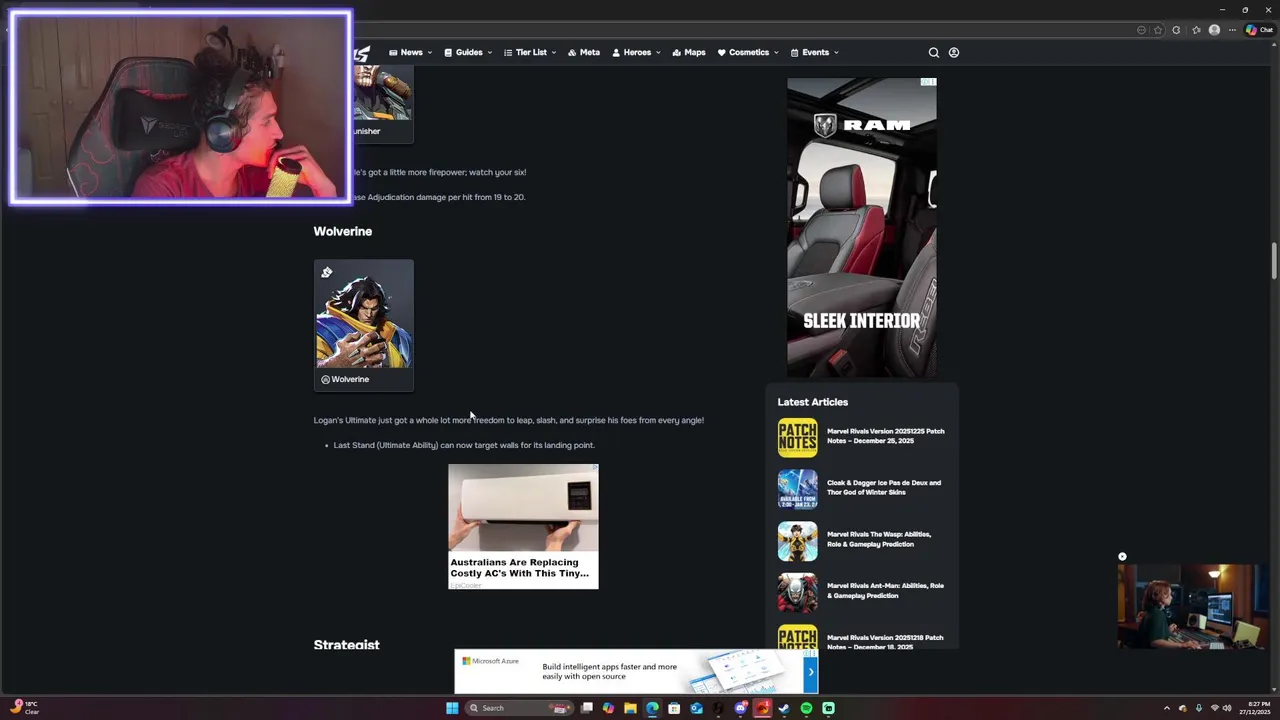The width and height of the screenshot is (1280, 720).
Task: Expand the Tier List dropdown menu
Action: click(x=530, y=52)
